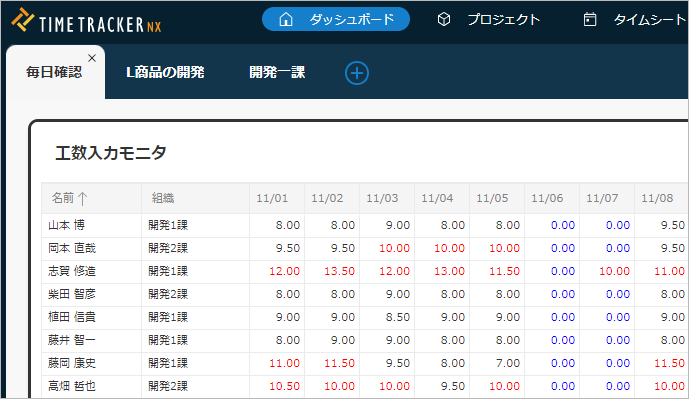Click 0.00 under 11/06 for 山本 博
The height and width of the screenshot is (399, 689).
(x=563, y=225)
